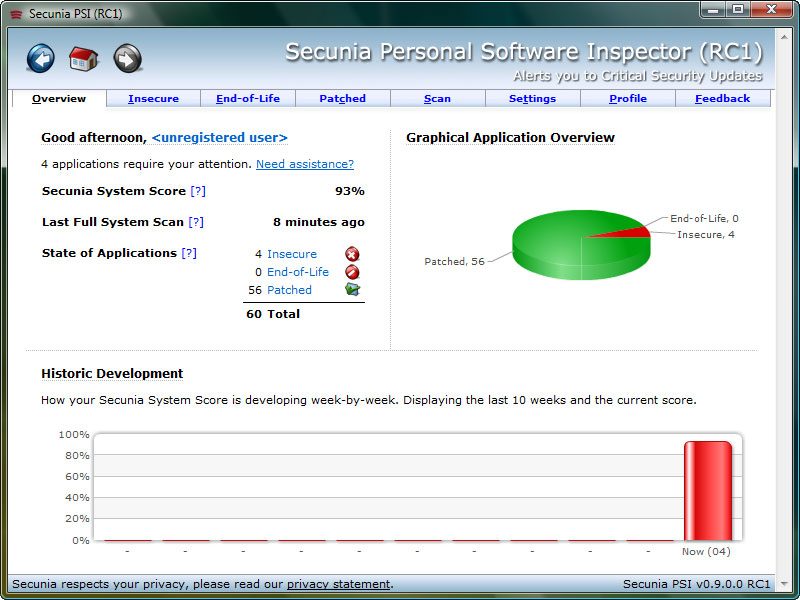Click the 'Patched, 56' pie chart label
The width and height of the screenshot is (800, 600).
[x=455, y=262]
